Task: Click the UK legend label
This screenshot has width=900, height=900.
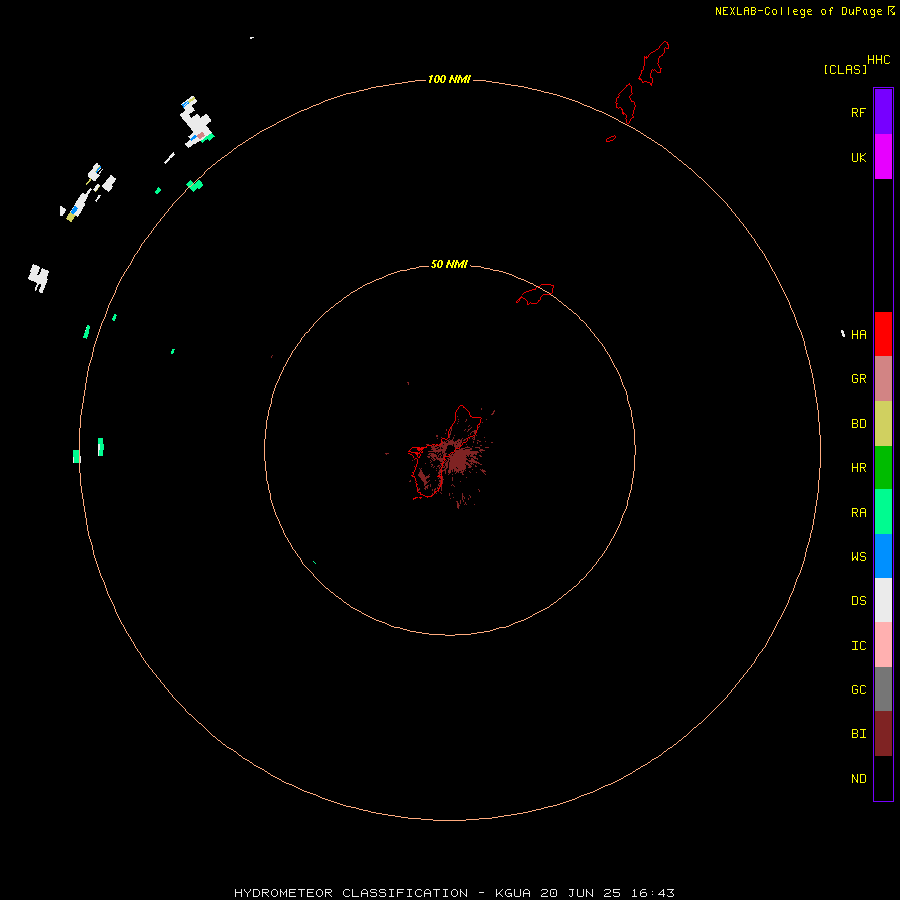Action: pos(858,157)
